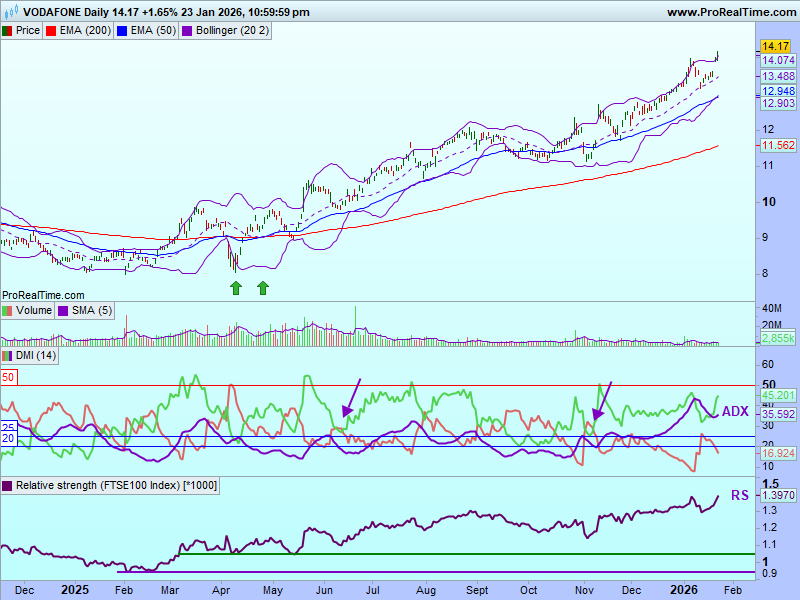Click the first green up arrow under April low

pyautogui.click(x=235, y=288)
